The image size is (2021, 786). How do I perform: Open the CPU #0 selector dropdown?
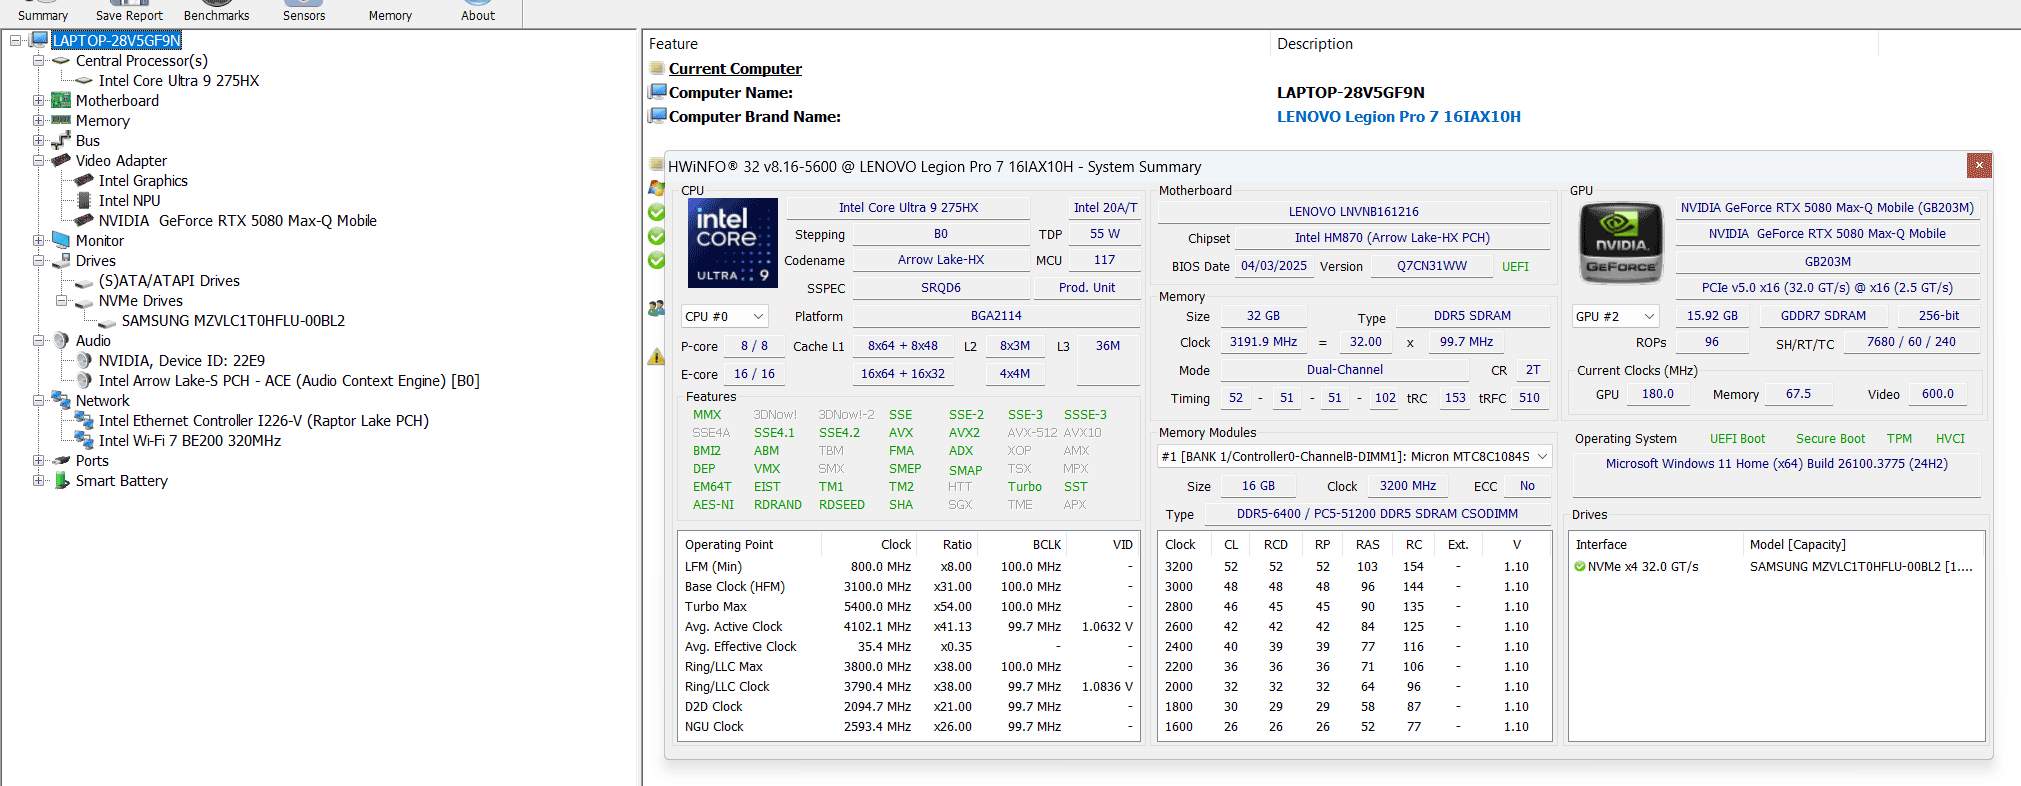[724, 316]
